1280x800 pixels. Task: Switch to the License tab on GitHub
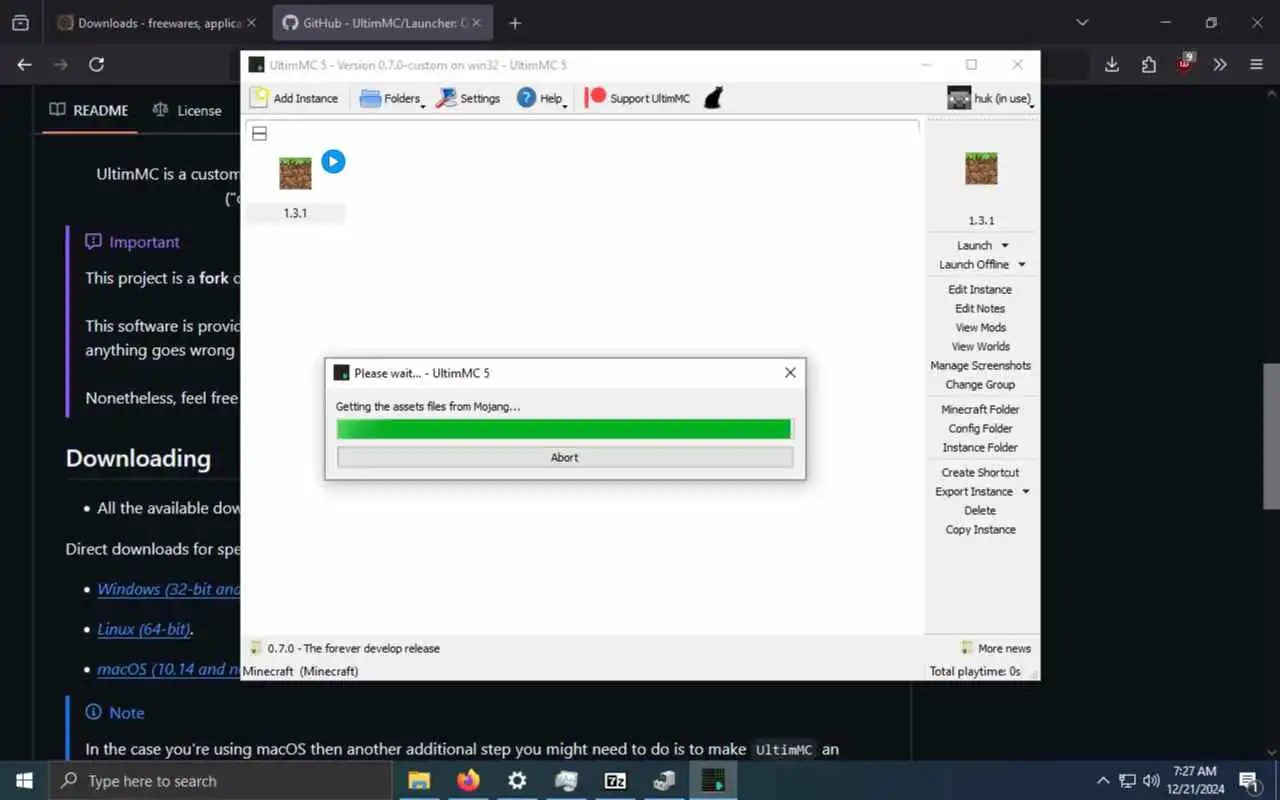(x=187, y=110)
